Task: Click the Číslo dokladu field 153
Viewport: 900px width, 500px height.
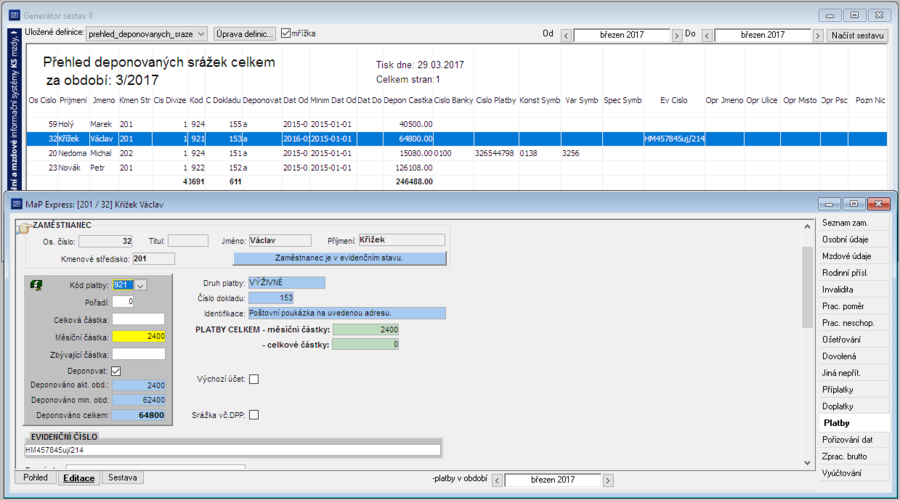Action: [x=271, y=298]
